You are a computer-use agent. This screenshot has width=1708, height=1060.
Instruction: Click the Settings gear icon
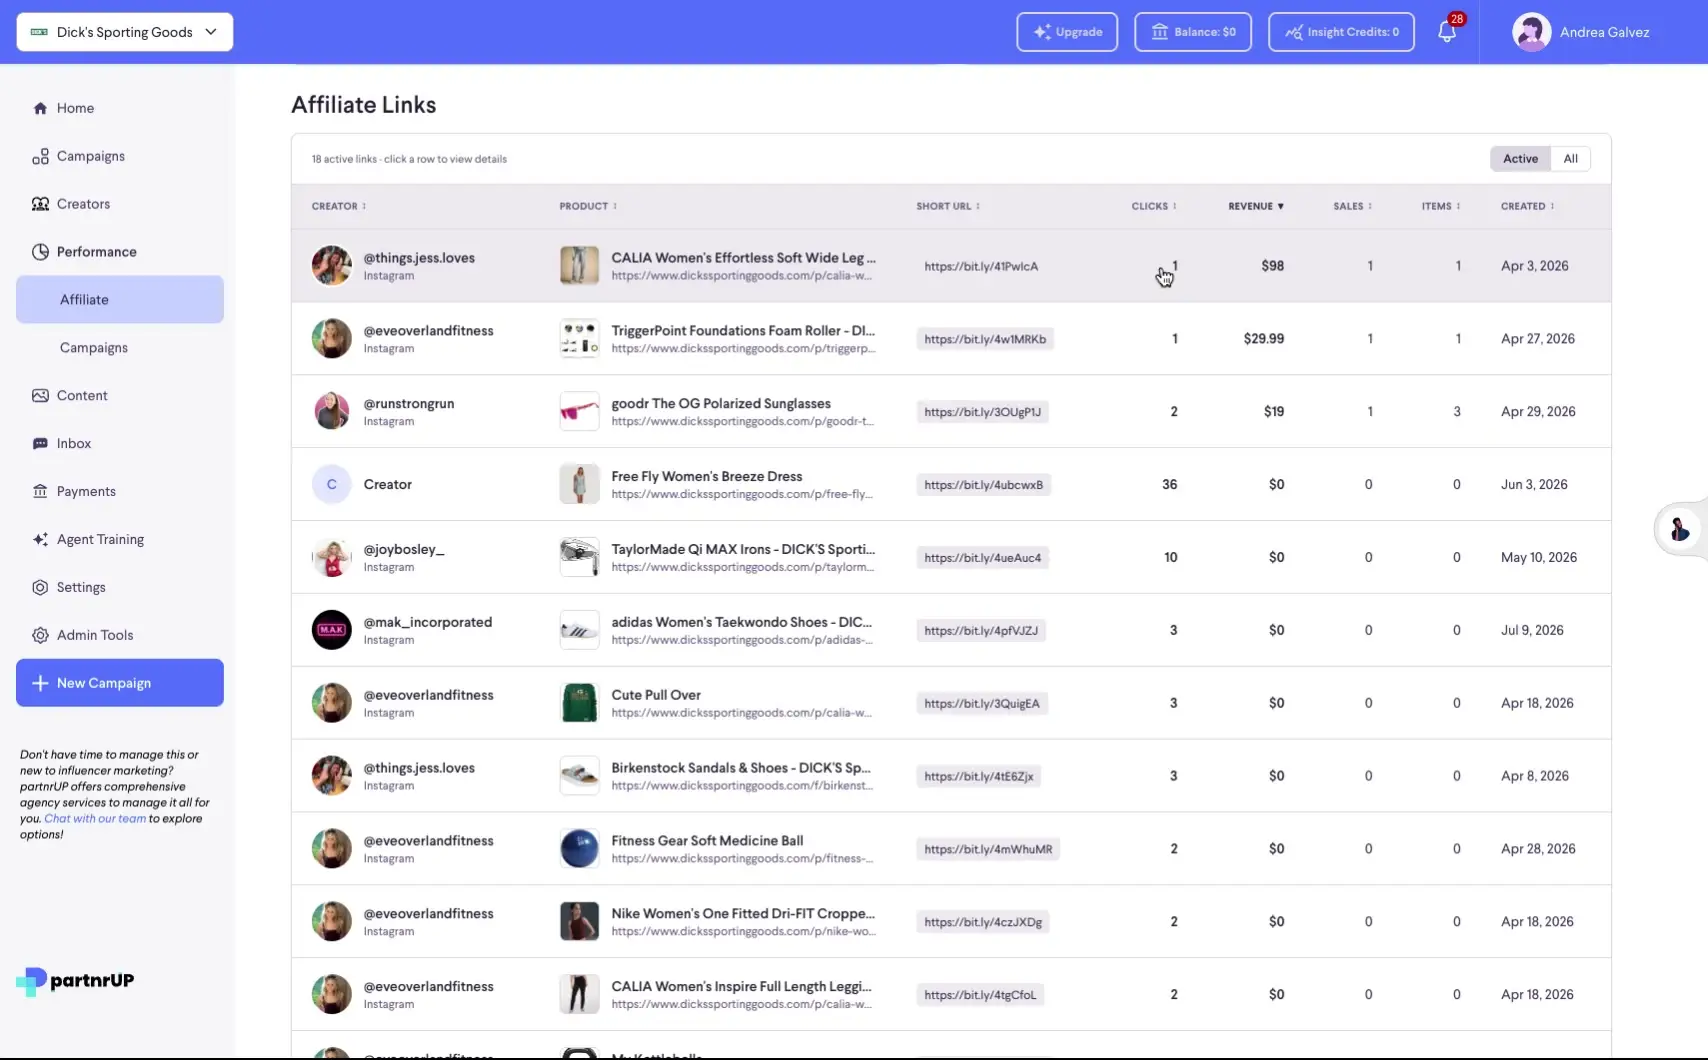click(40, 588)
